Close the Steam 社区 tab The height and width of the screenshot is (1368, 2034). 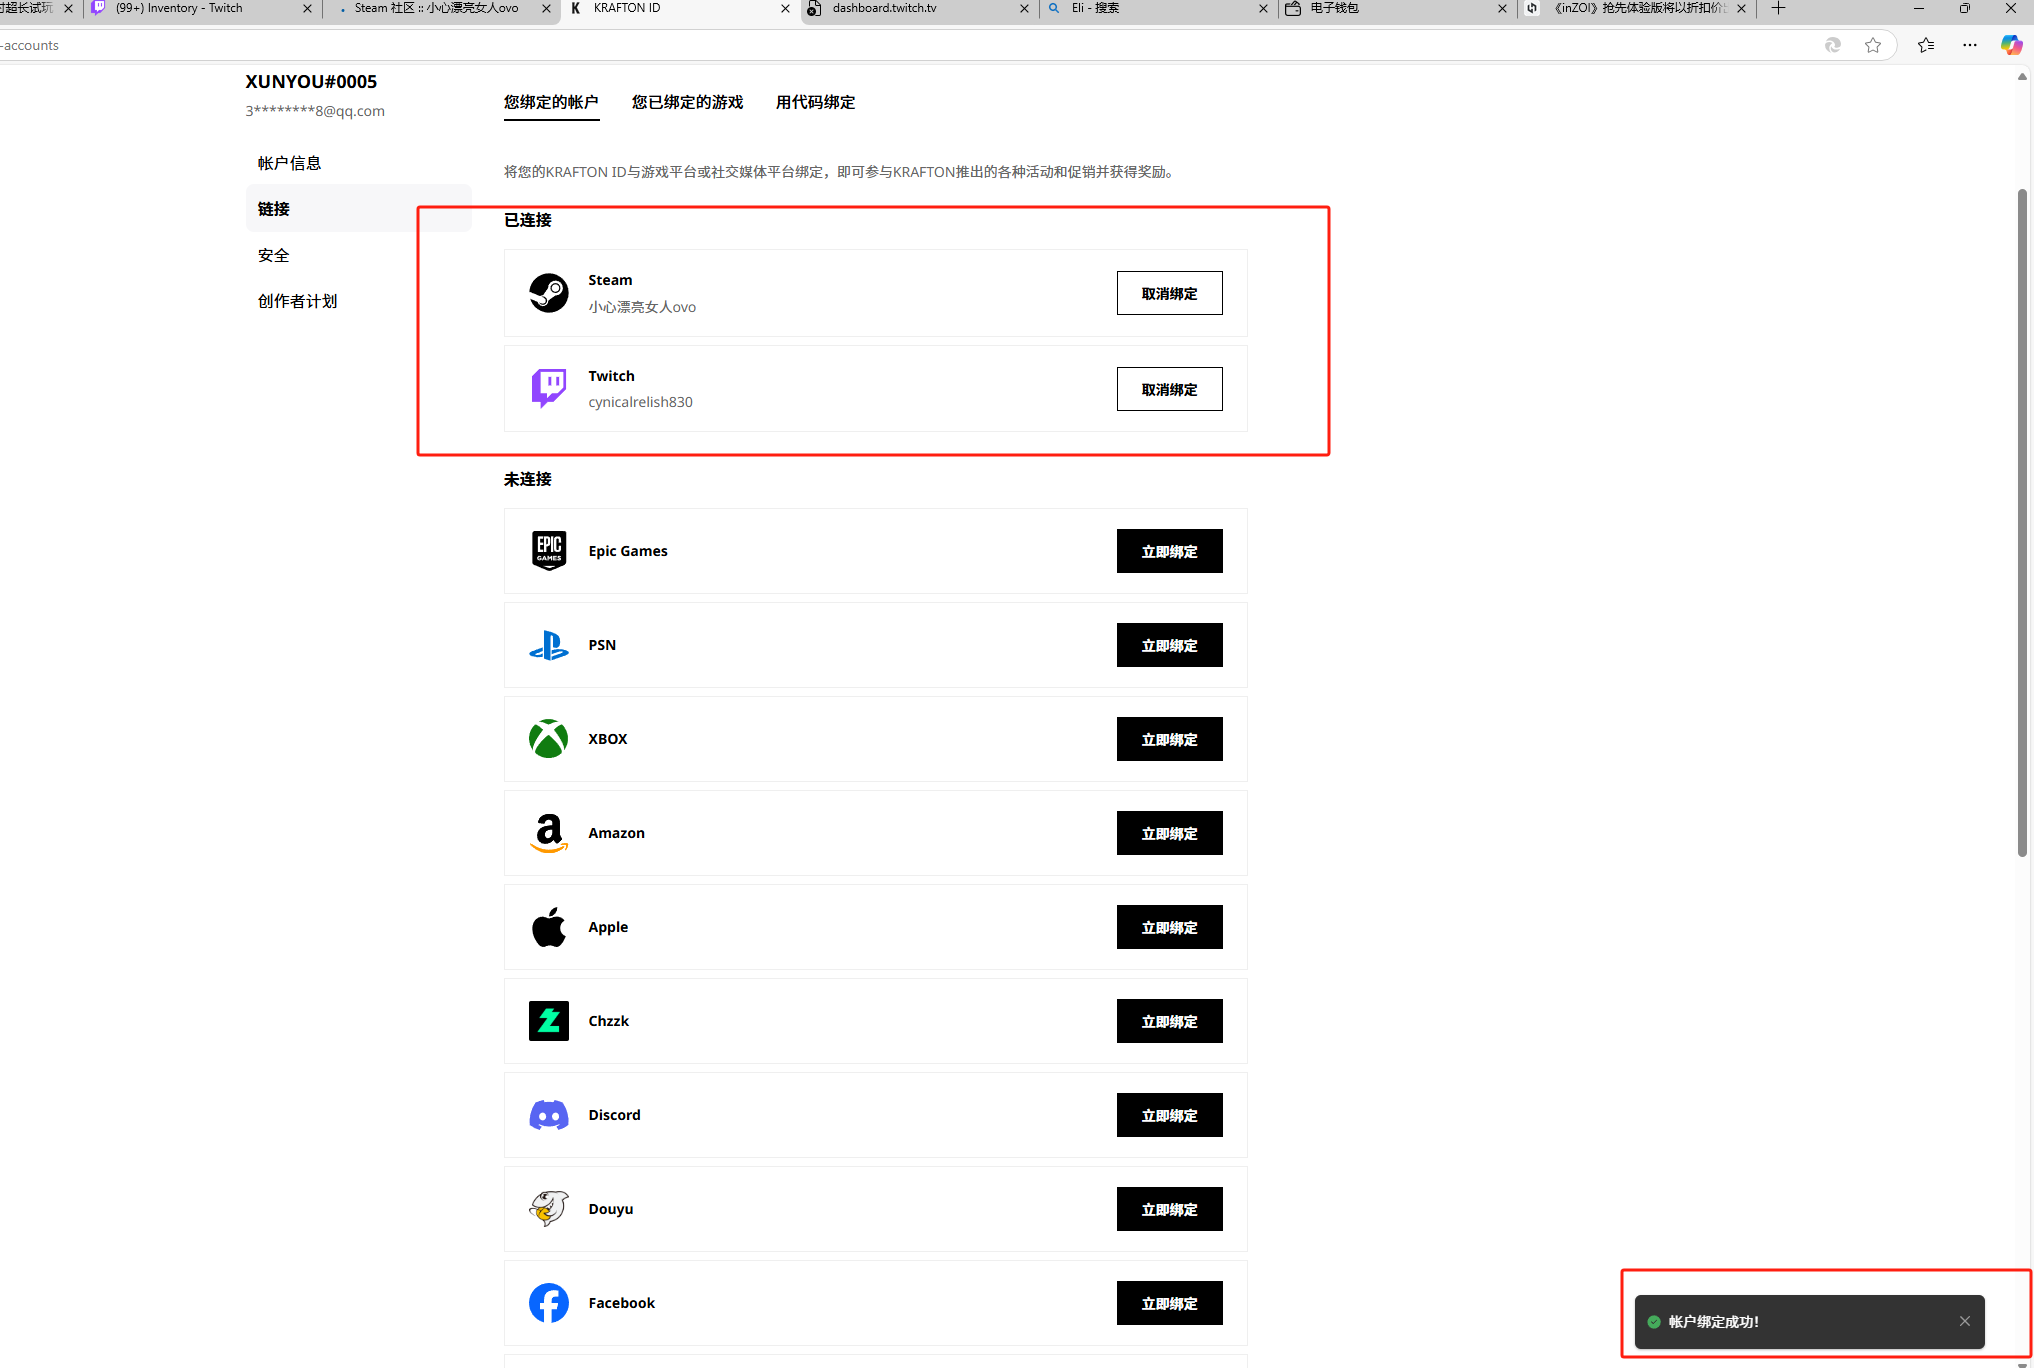[546, 8]
